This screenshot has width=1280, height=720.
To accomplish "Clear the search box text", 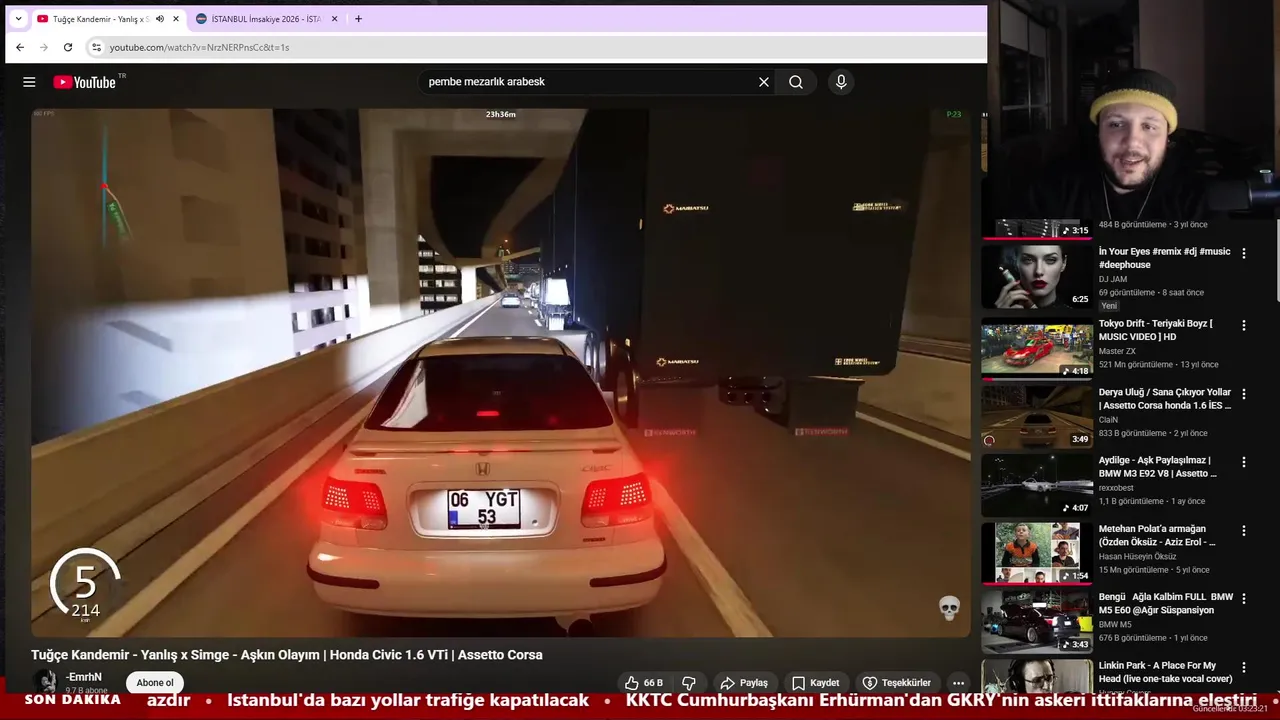I will click(764, 82).
